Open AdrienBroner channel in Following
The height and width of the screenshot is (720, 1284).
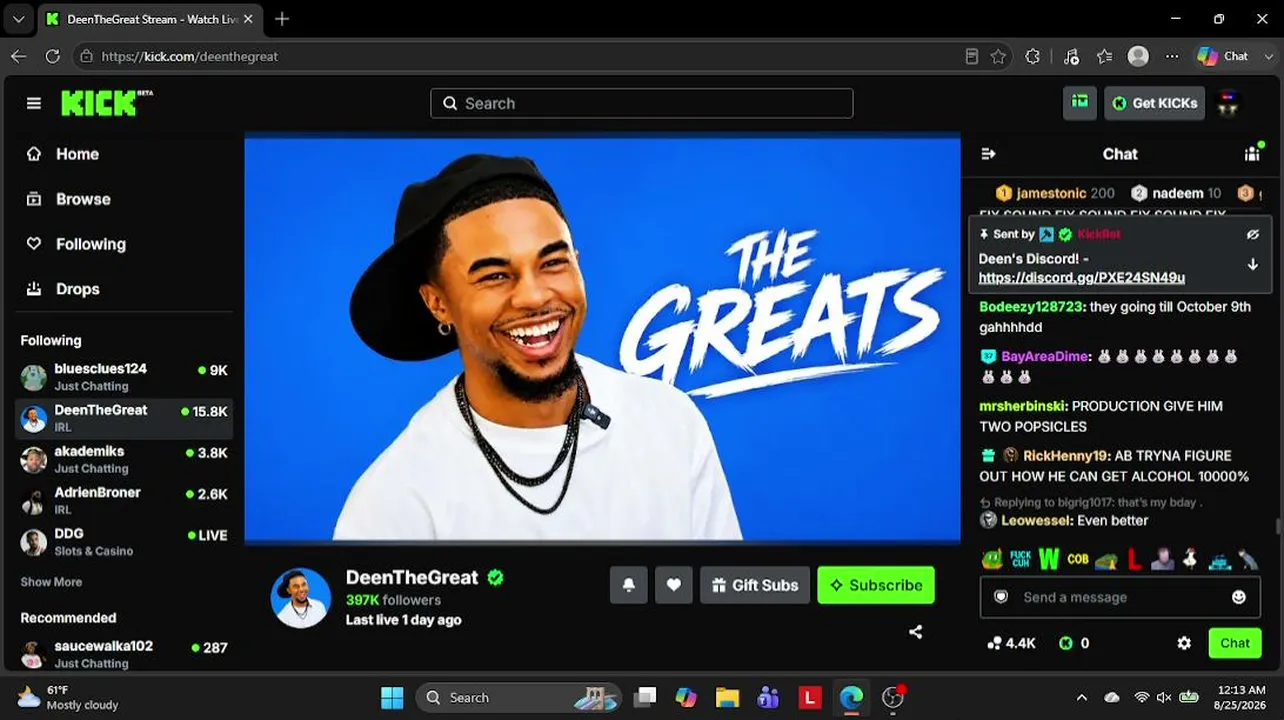point(124,500)
